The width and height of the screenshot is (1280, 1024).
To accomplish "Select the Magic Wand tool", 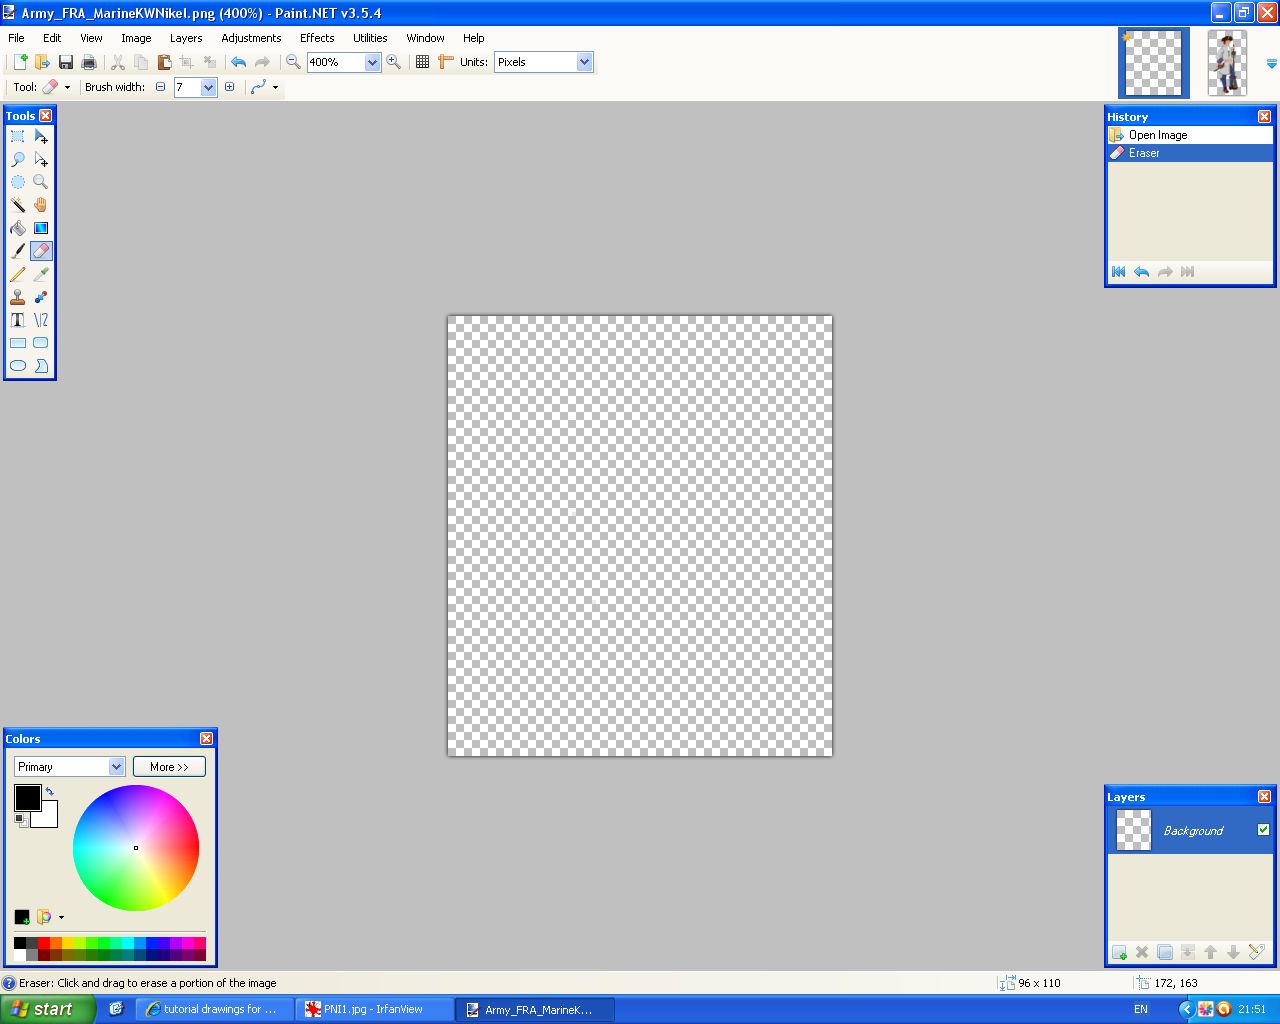I will (x=18, y=205).
